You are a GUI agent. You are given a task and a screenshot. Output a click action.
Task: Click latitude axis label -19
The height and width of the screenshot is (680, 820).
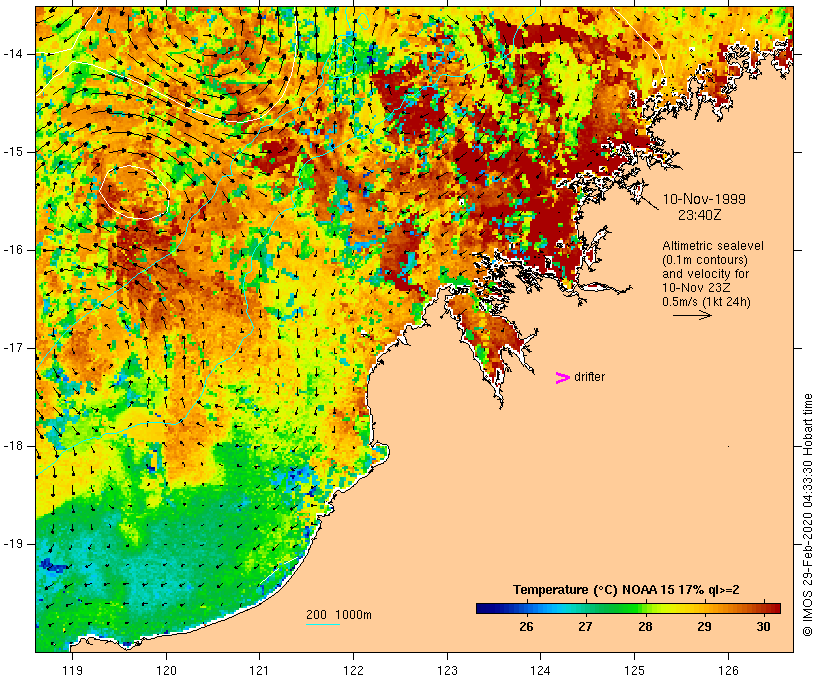13,544
